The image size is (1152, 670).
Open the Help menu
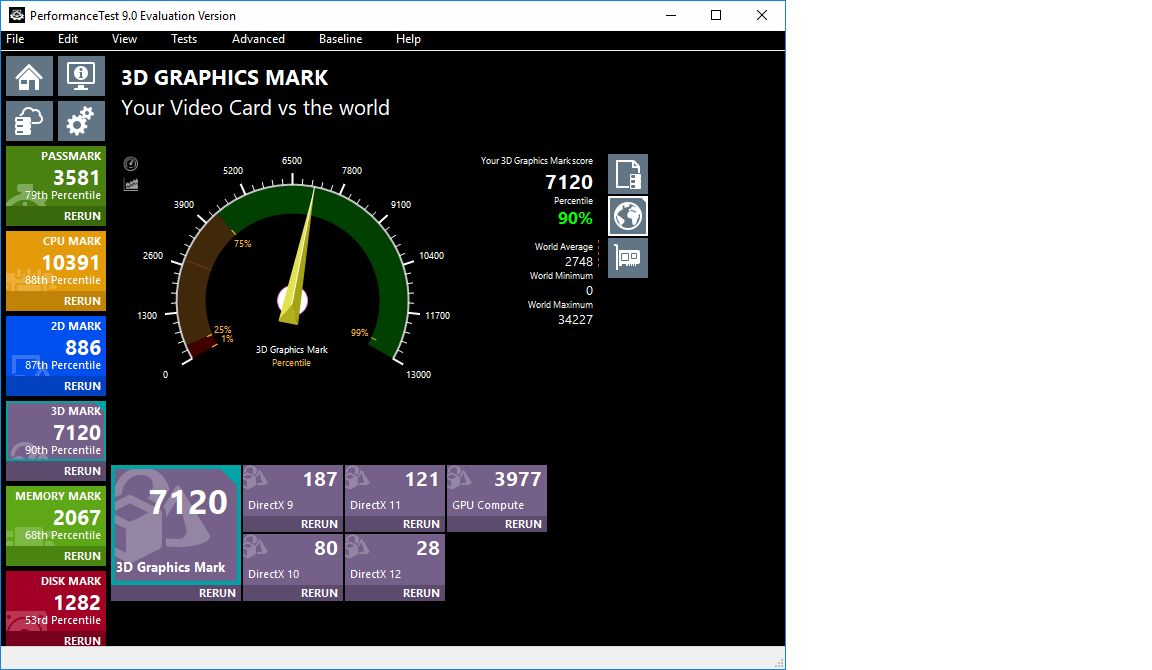[408, 39]
